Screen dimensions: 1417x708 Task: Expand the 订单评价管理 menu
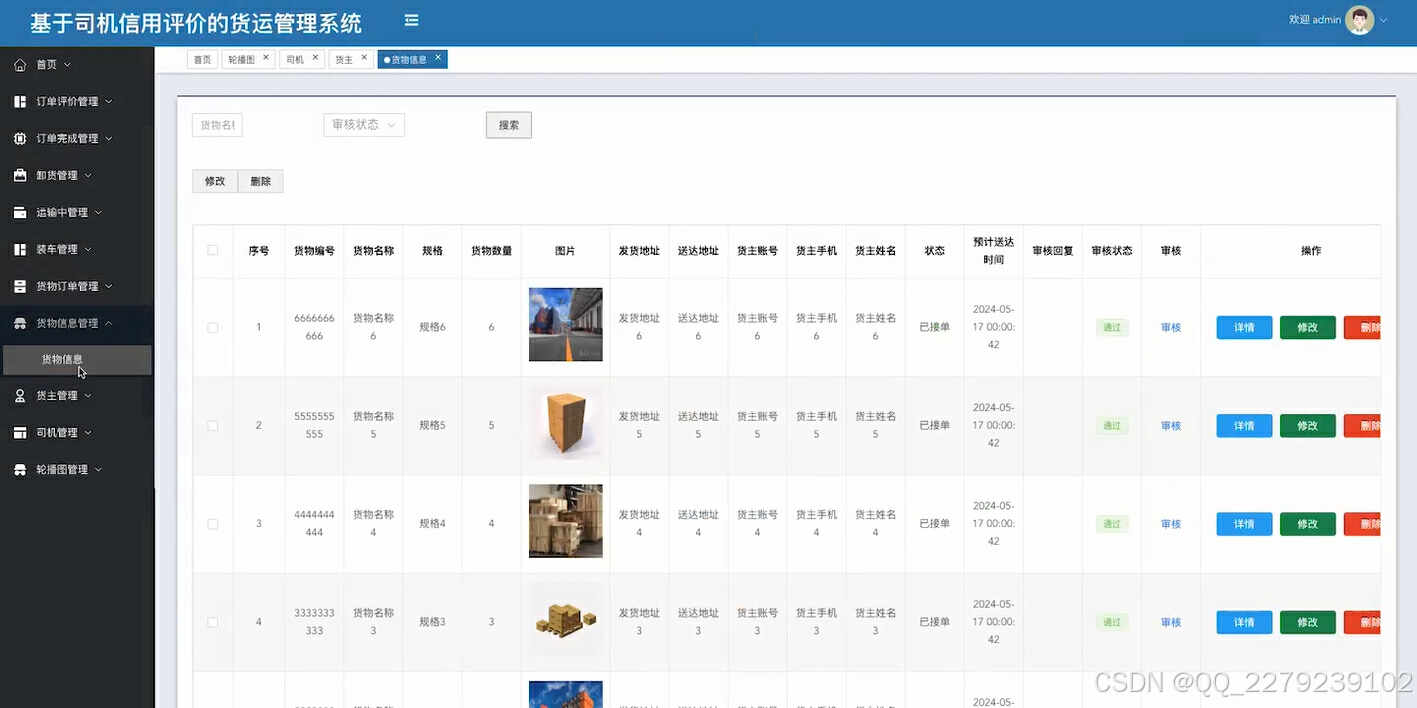click(109, 101)
